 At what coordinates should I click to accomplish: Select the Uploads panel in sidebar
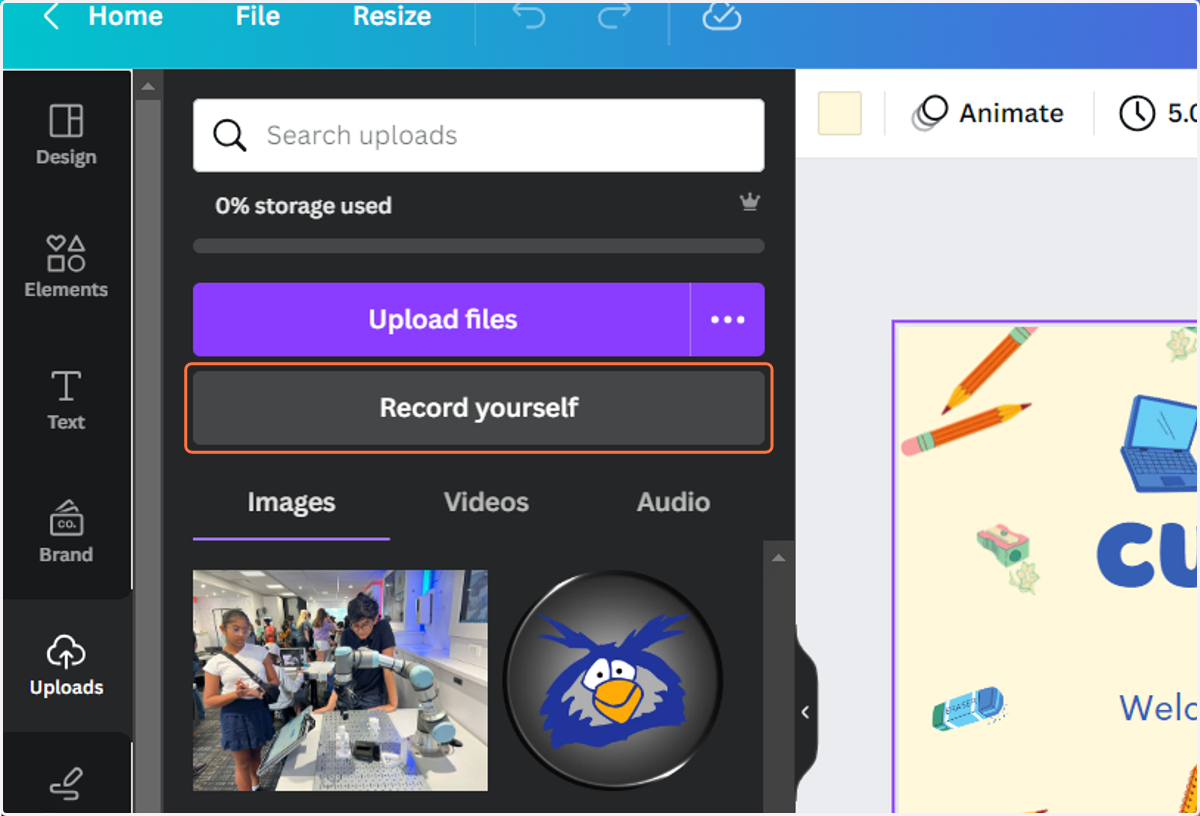tap(66, 666)
